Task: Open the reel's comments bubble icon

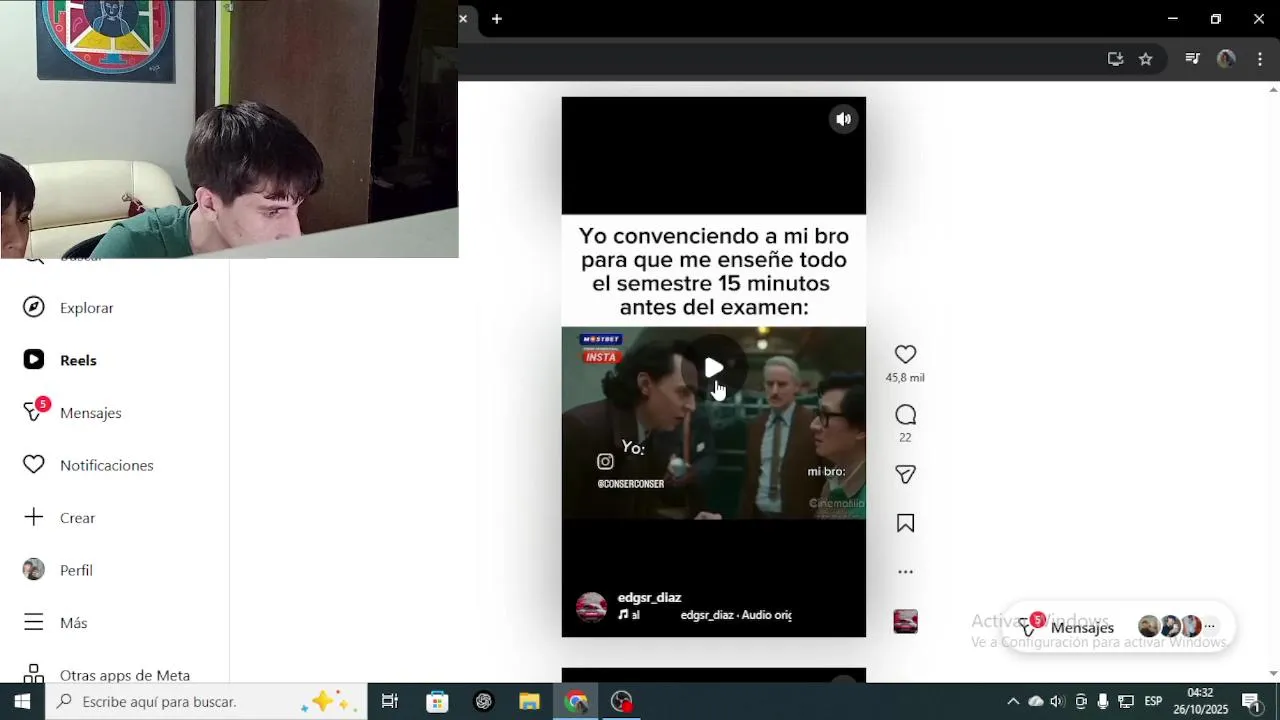Action: pos(905,415)
